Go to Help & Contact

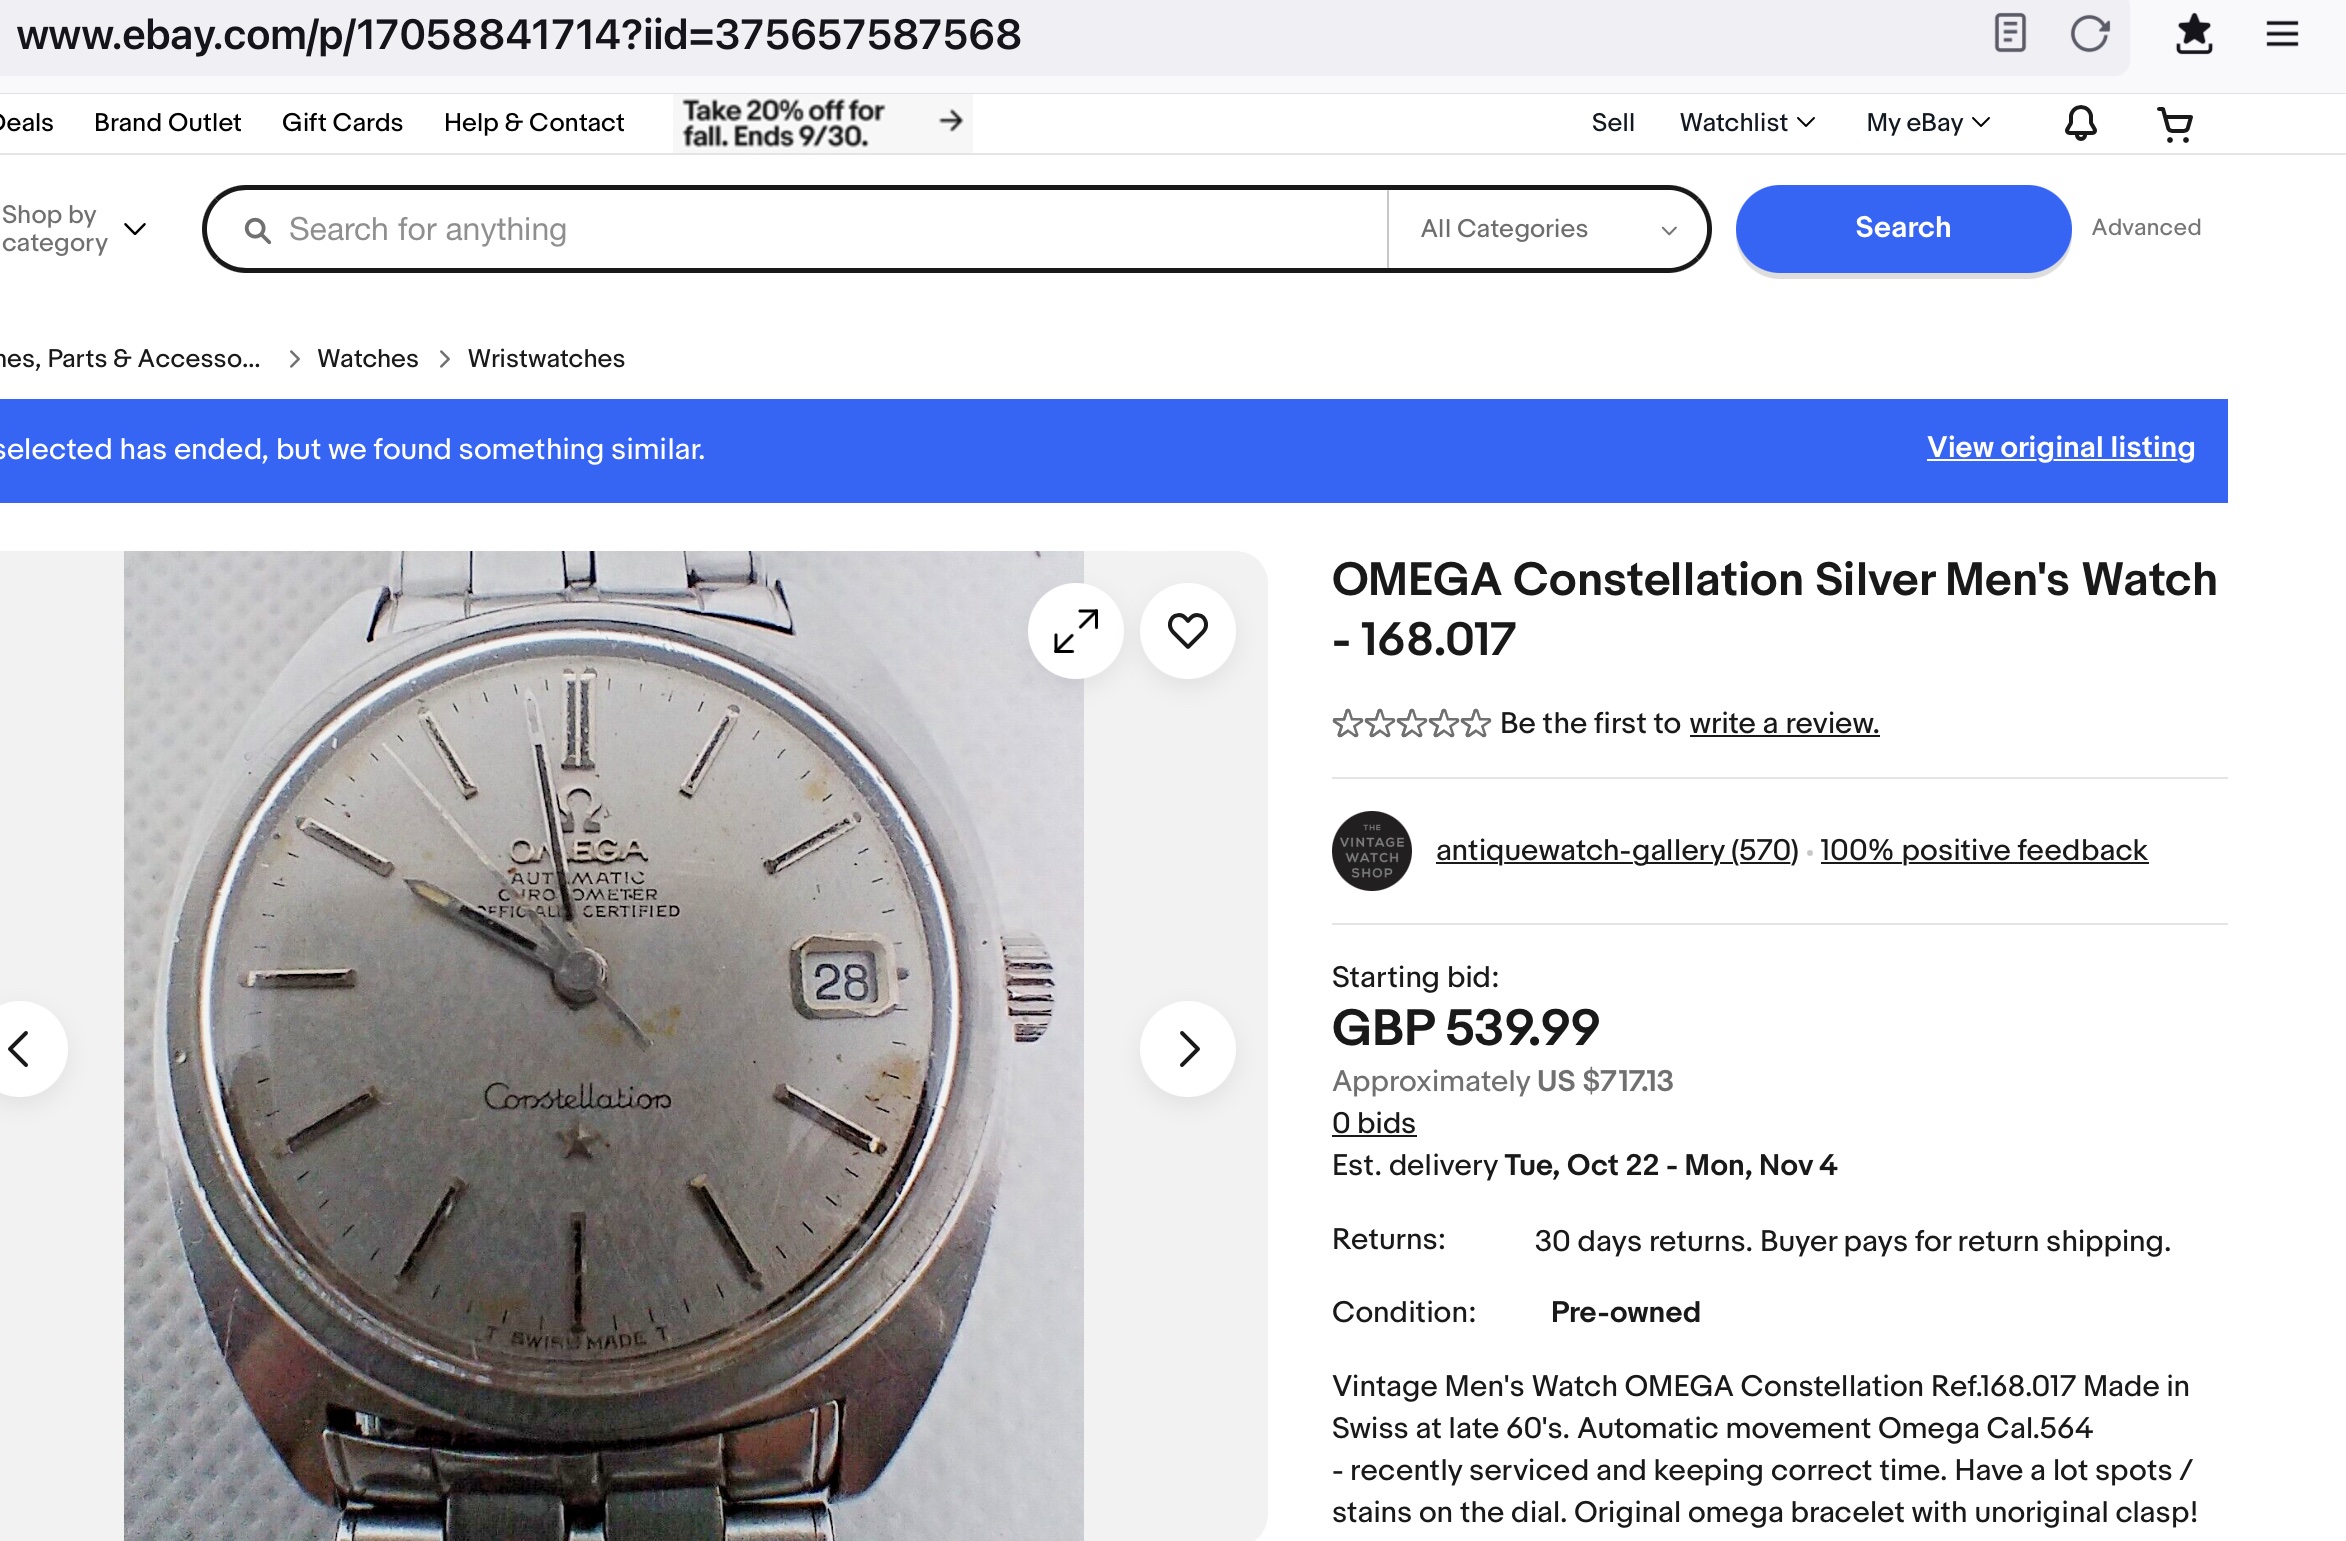pyautogui.click(x=534, y=123)
